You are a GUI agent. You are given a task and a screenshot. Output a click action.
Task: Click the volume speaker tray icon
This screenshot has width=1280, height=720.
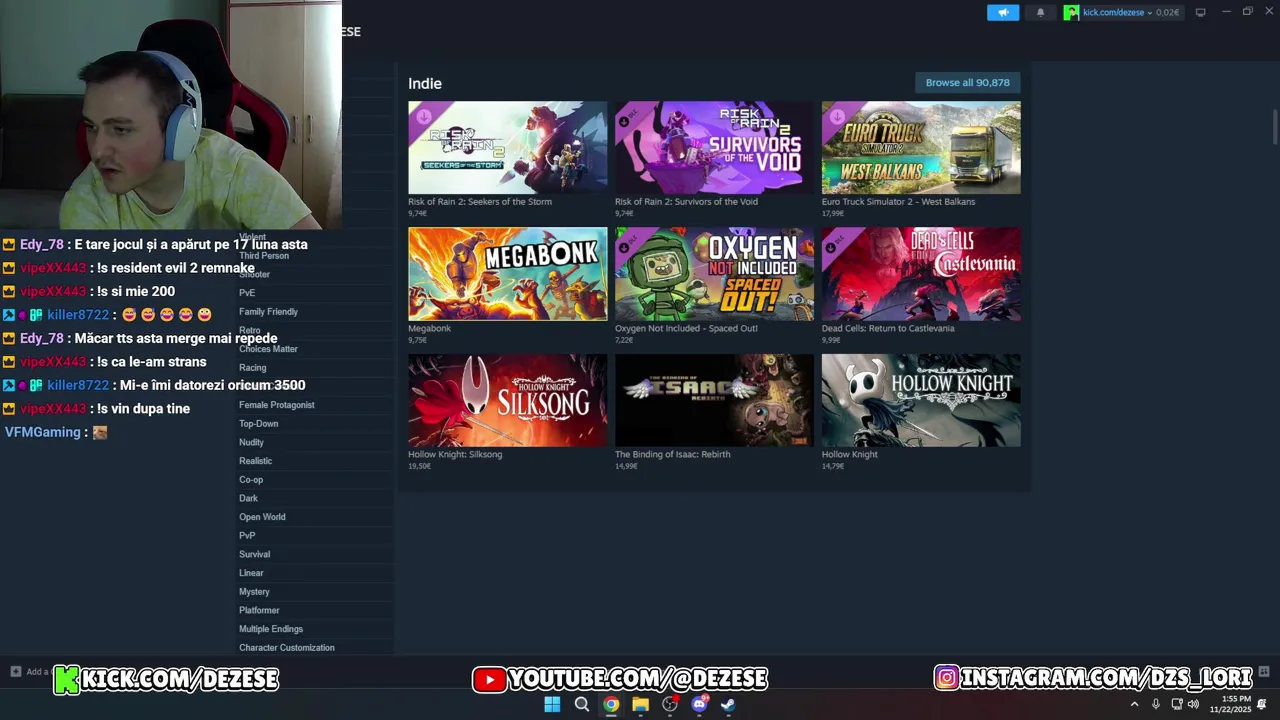click(x=1193, y=704)
